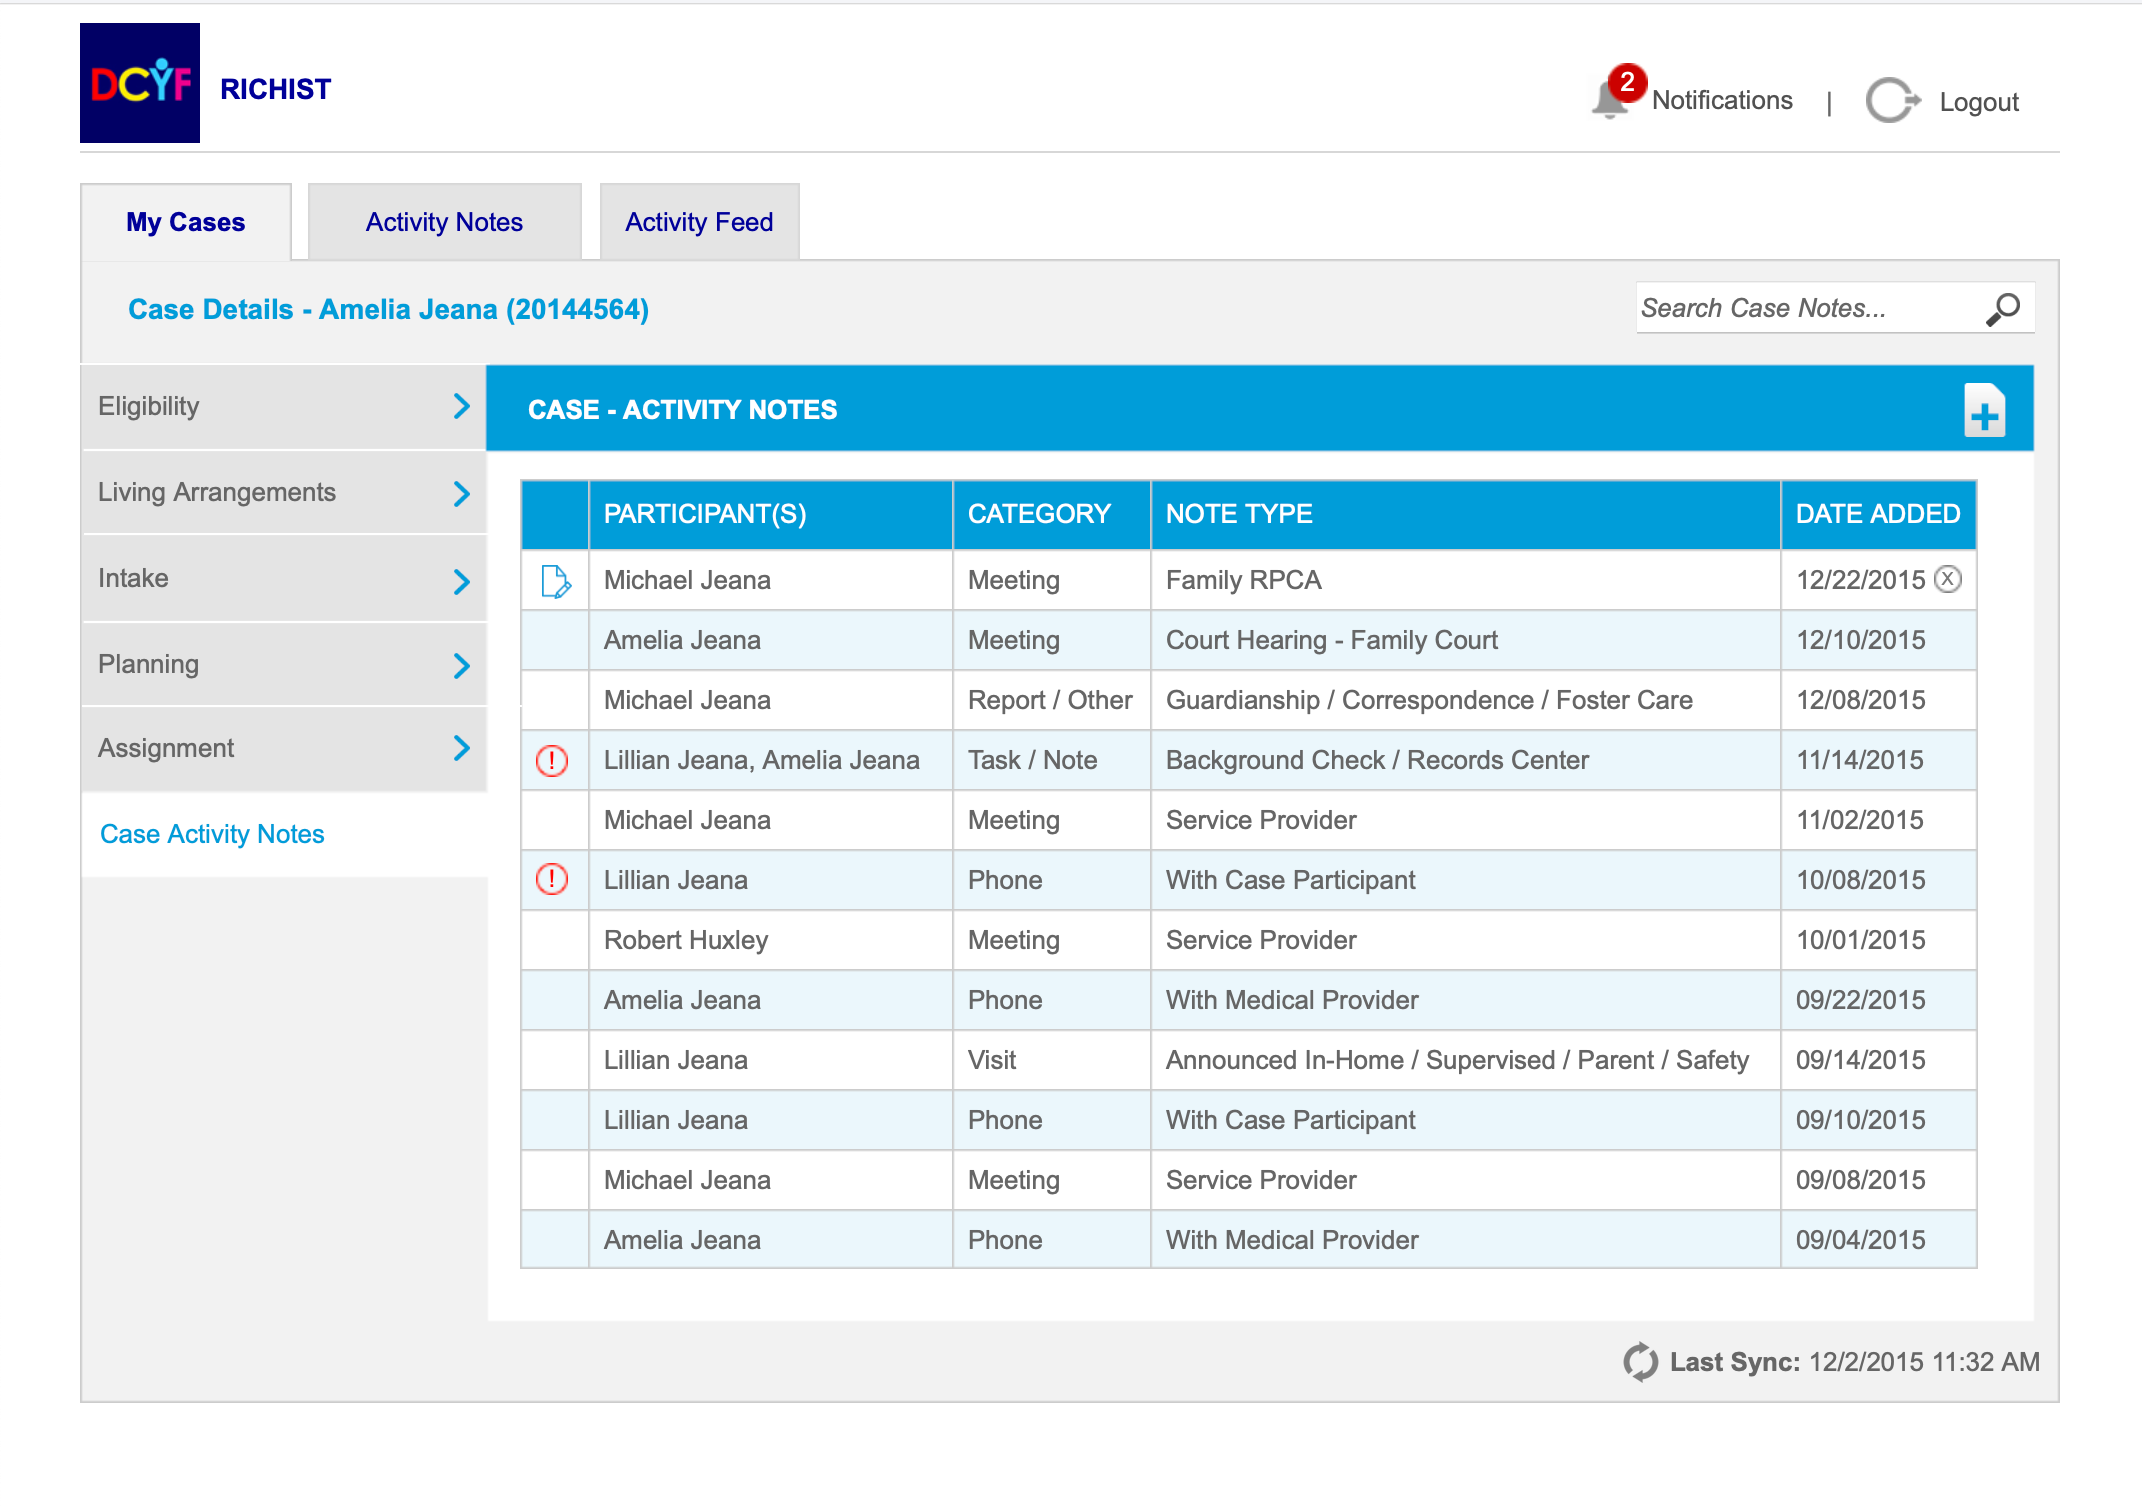Image resolution: width=2142 pixels, height=1506 pixels.
Task: Click the alert icon on 10/08/2015 phone note
Action: click(553, 880)
